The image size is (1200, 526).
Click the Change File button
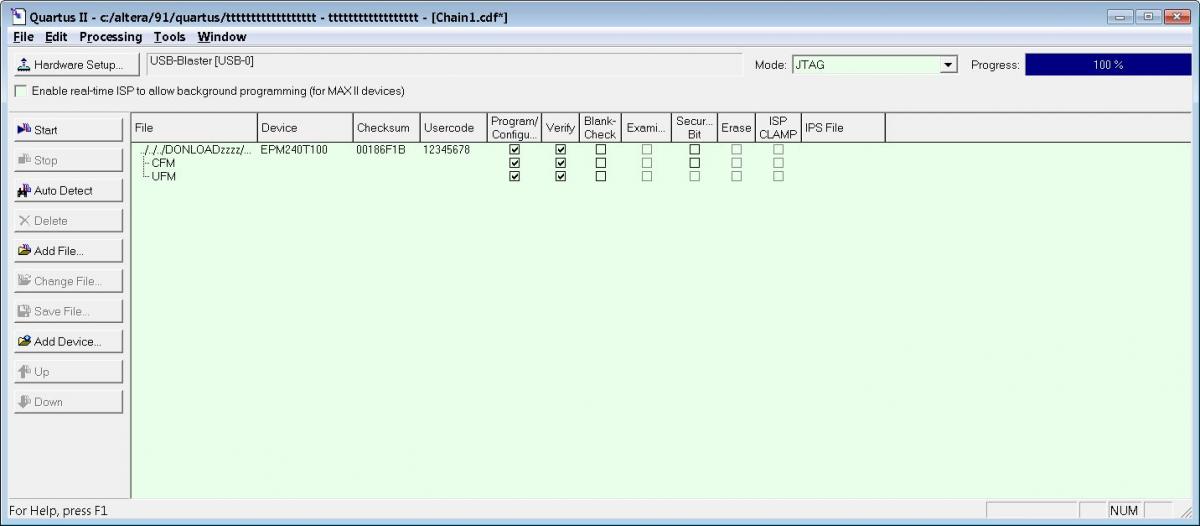(x=69, y=281)
